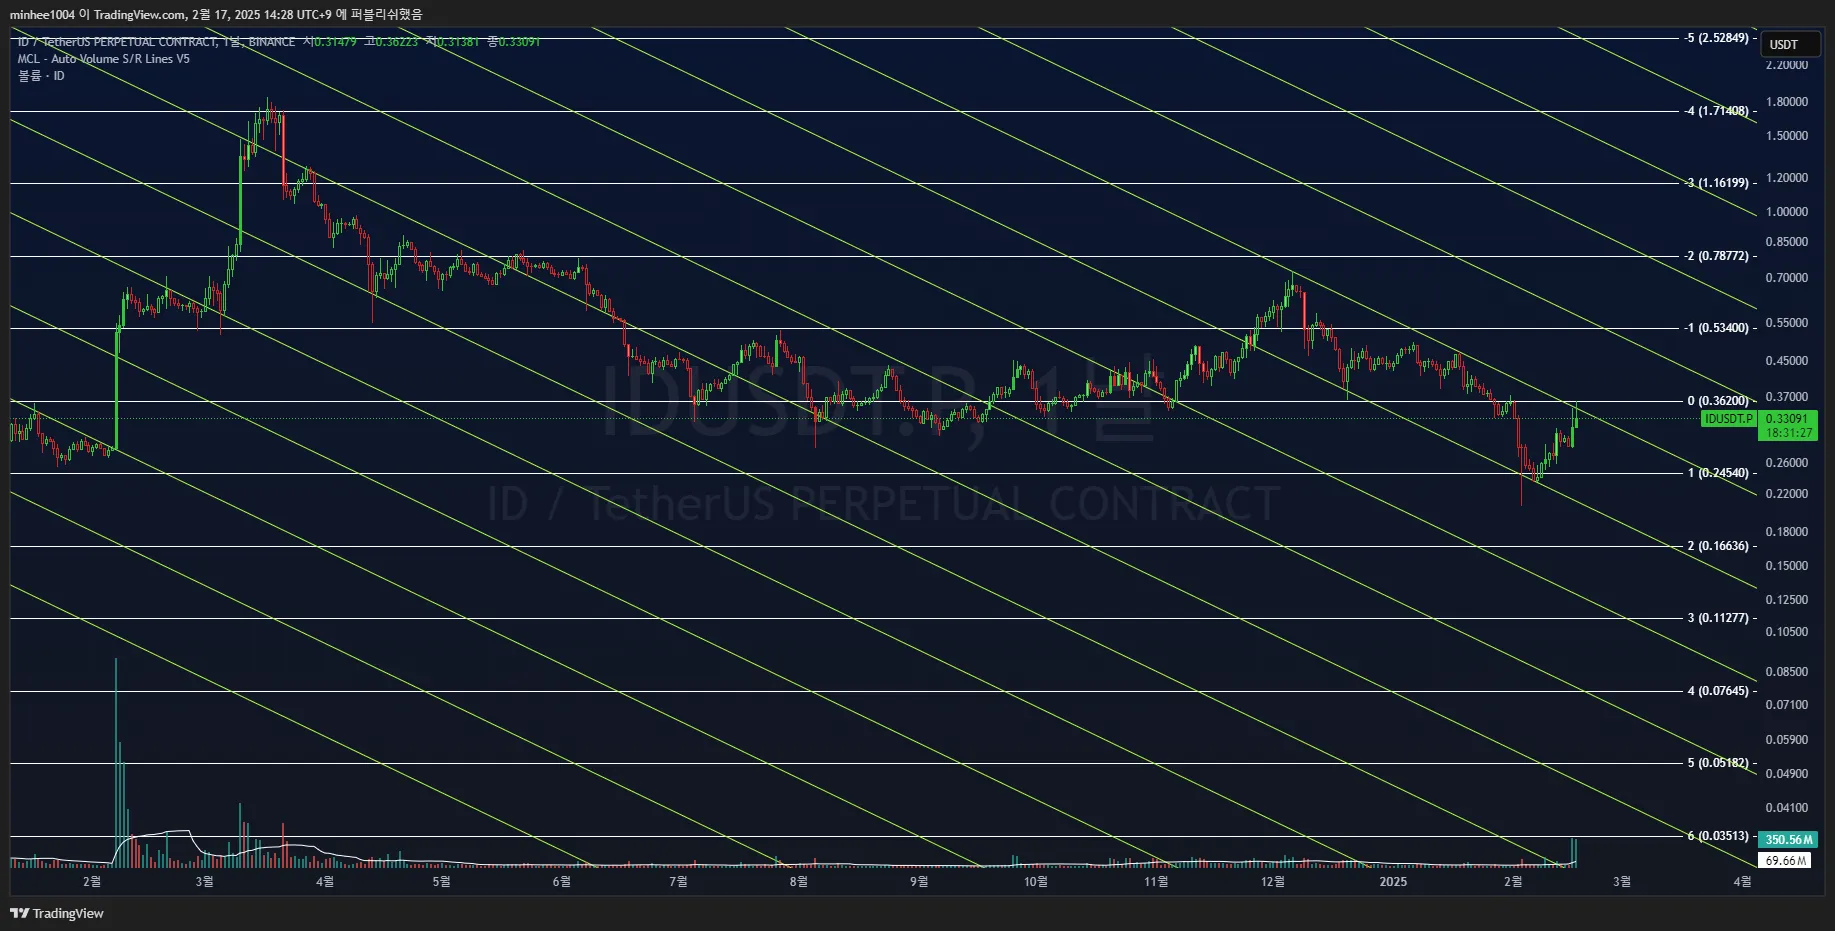
Task: Select the 볼륨 · ID volume indicator label
Action: (41, 76)
